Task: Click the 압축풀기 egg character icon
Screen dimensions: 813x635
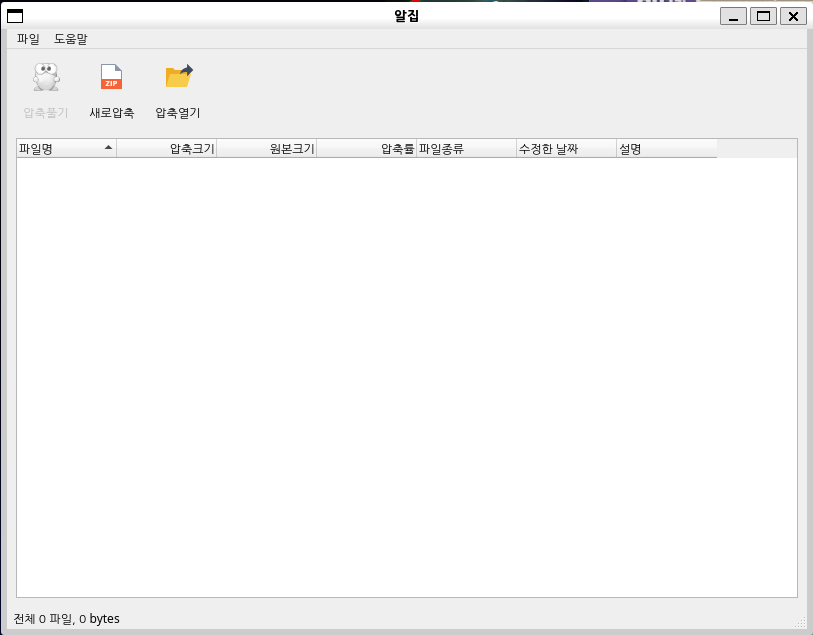Action: point(46,77)
